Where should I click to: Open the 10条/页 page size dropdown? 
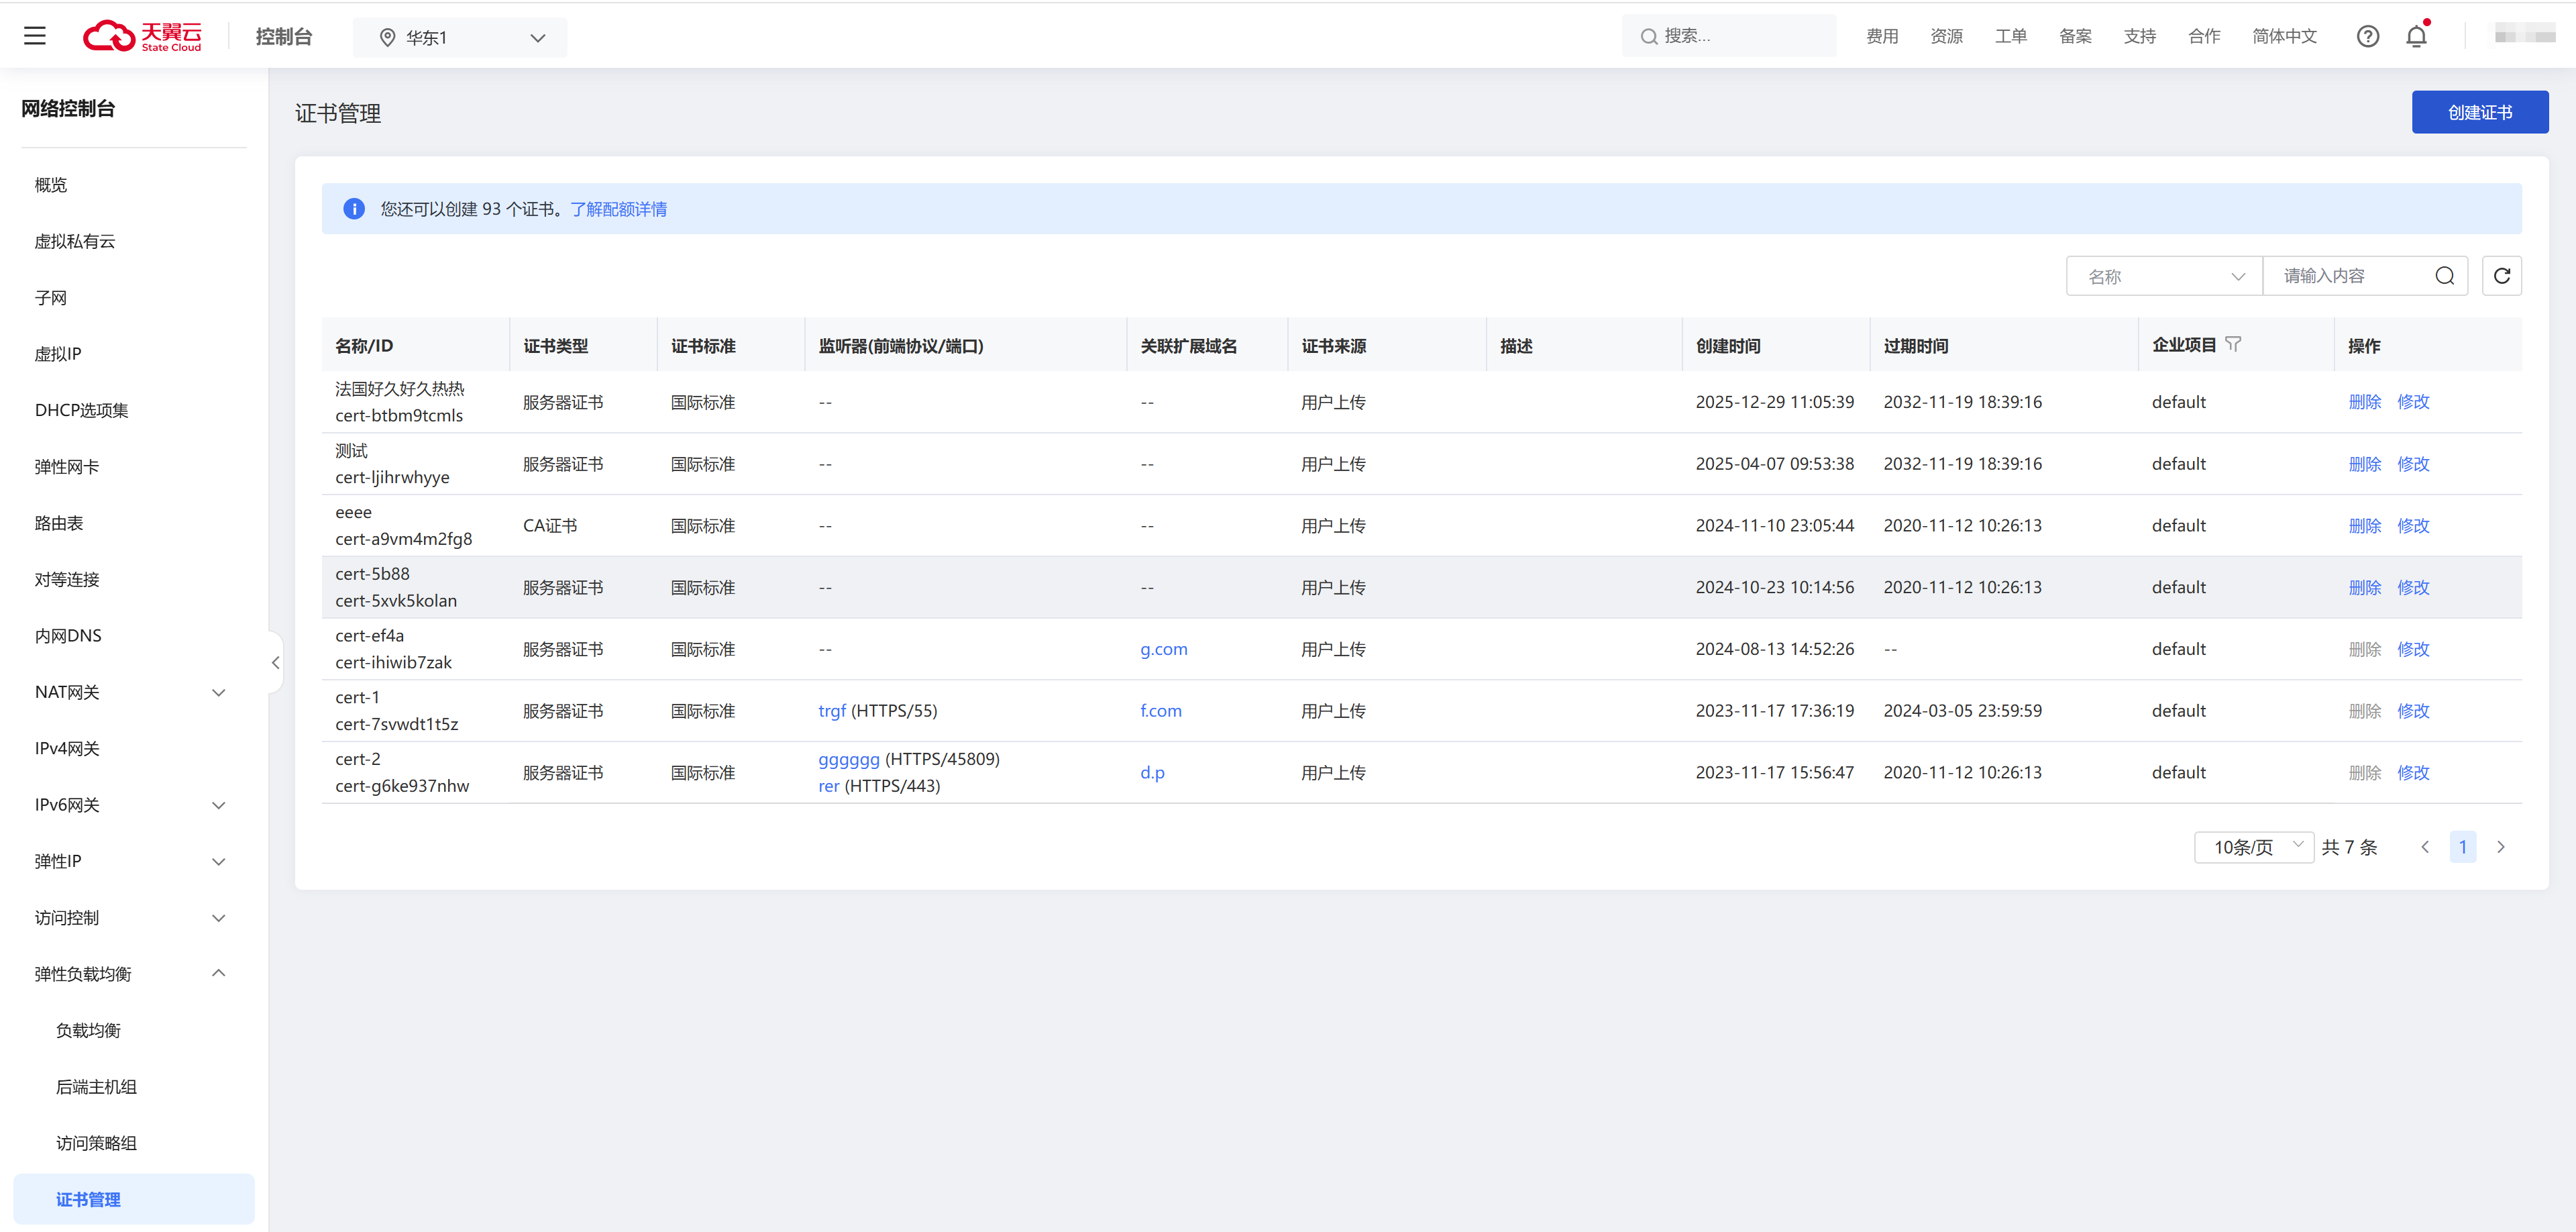pos(2253,847)
